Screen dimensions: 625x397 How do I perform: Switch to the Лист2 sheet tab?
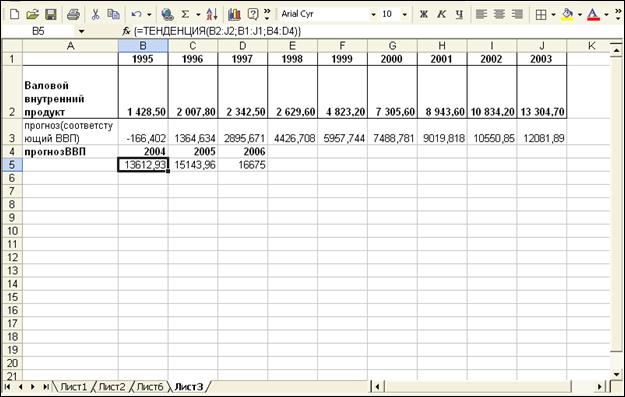click(112, 387)
